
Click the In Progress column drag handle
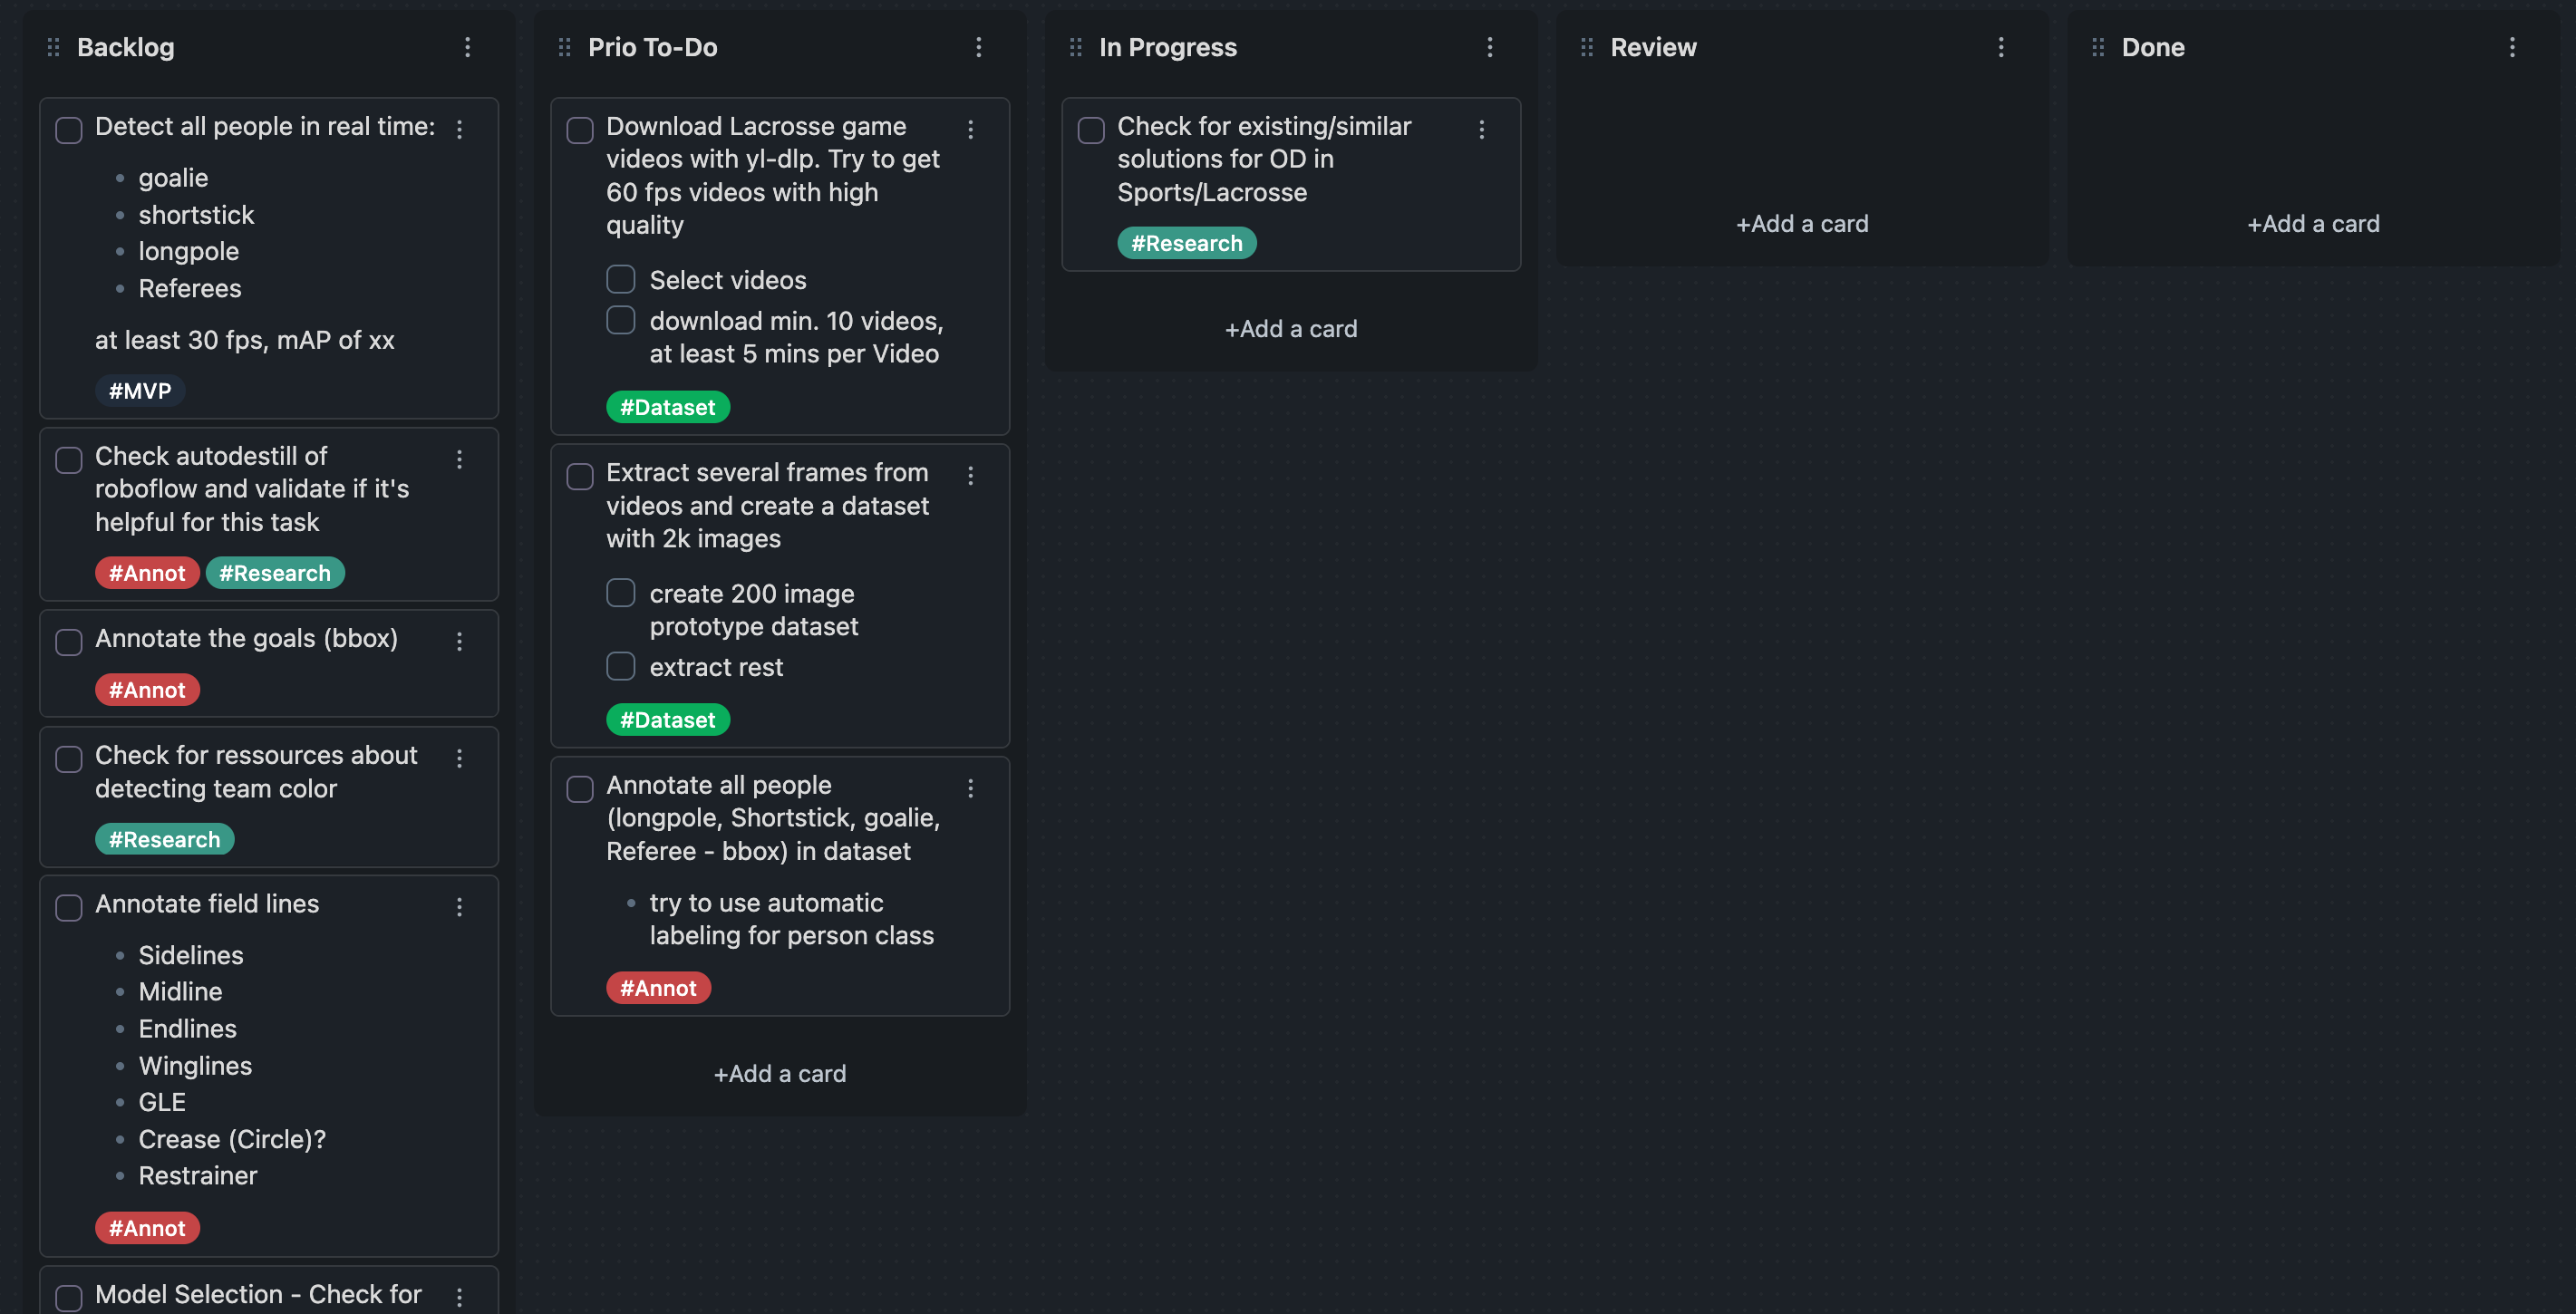tap(1075, 47)
